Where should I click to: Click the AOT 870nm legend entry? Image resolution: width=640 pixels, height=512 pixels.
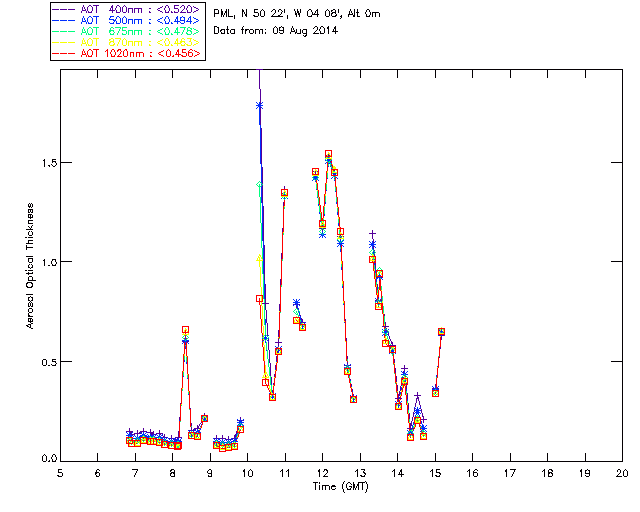coord(127,42)
